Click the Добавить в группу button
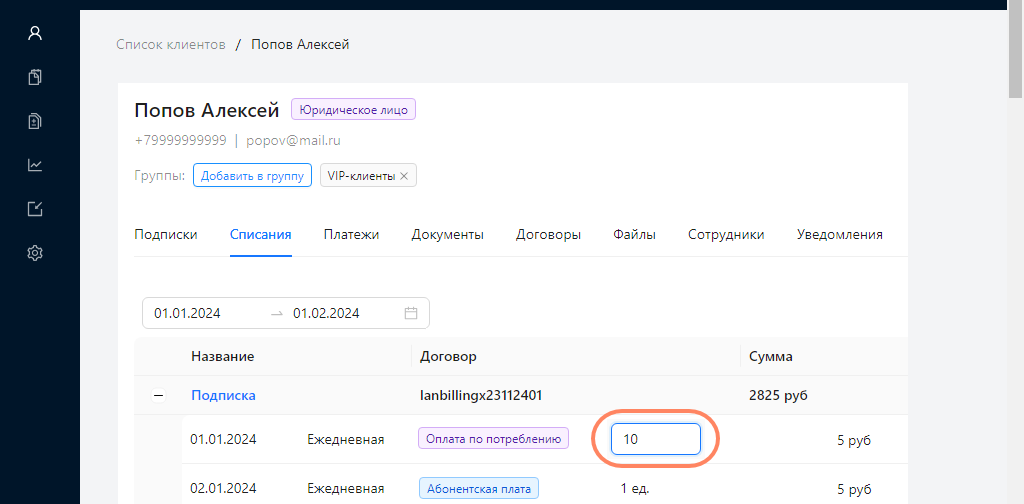 coord(252,176)
